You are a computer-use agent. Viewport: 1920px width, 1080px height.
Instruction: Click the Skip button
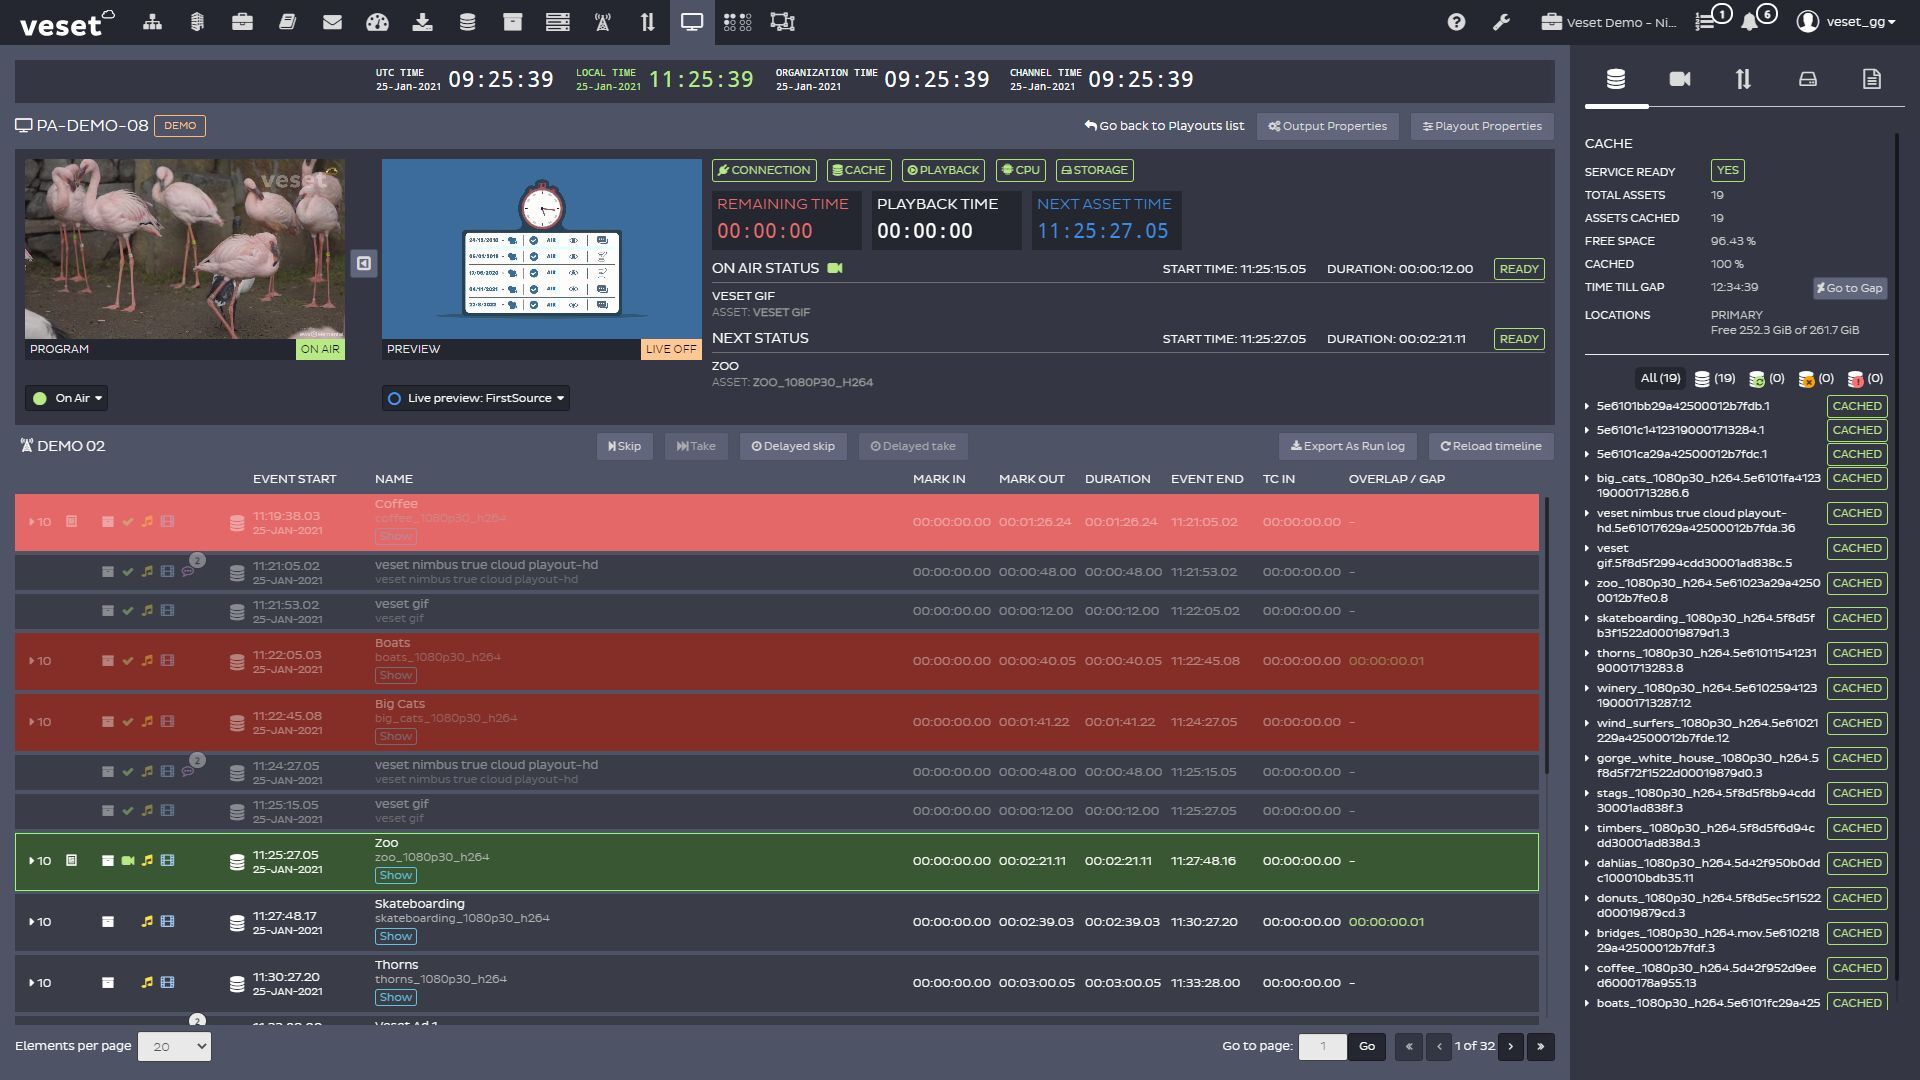pos(625,446)
